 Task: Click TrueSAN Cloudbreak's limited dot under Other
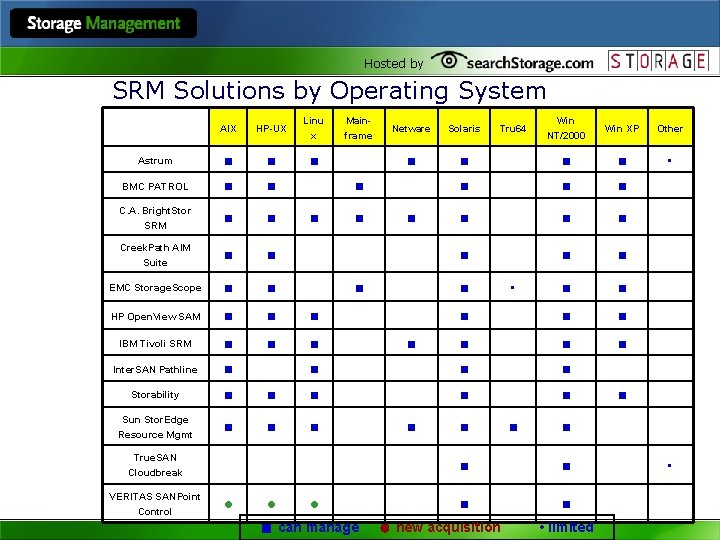669,466
